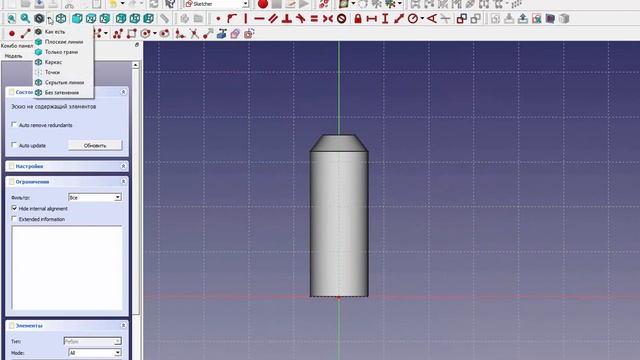Select the top view cube icon
Image resolution: width=640 pixels, height=360 pixels.
point(91,18)
